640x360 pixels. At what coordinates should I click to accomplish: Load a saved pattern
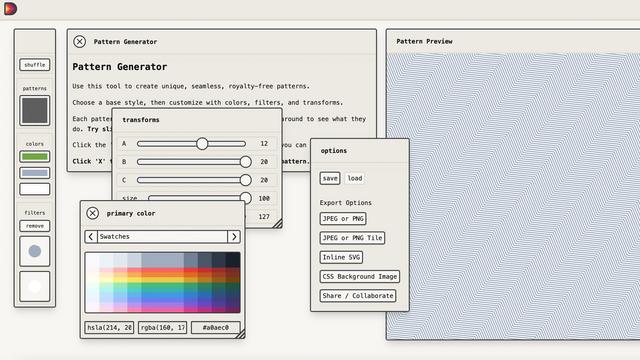tap(355, 178)
